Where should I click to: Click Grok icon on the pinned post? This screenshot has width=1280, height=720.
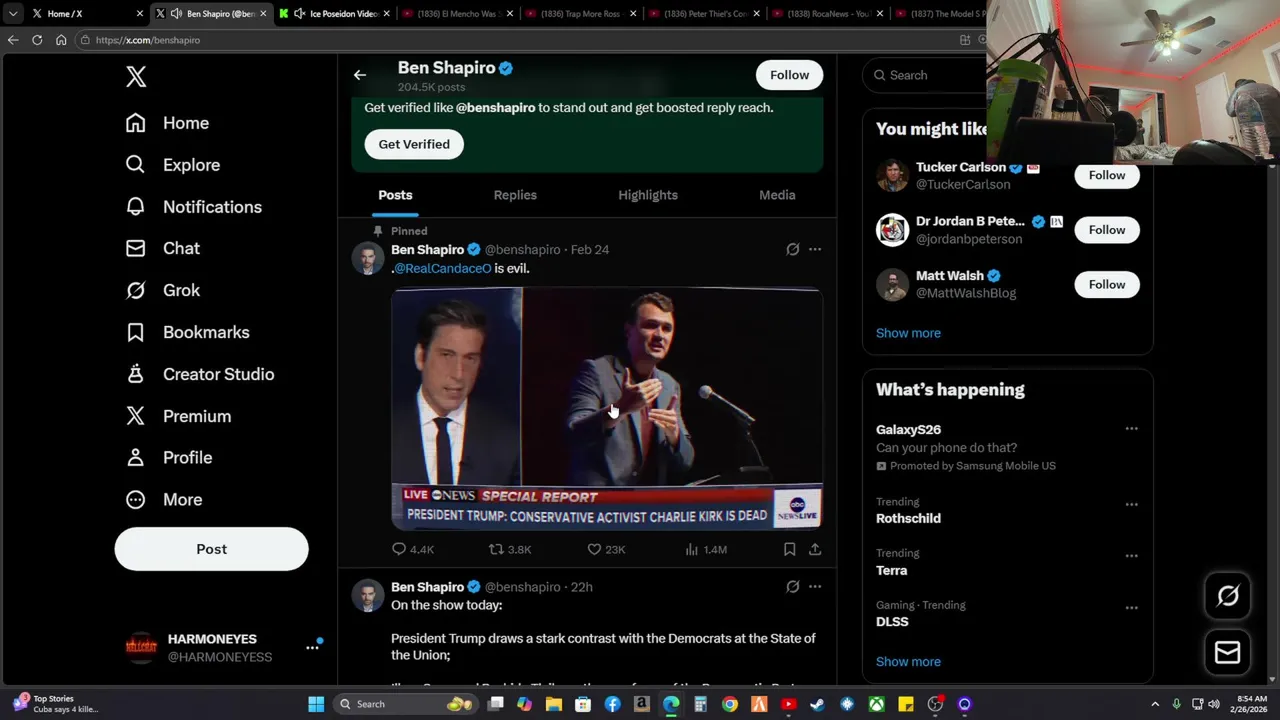(x=792, y=249)
